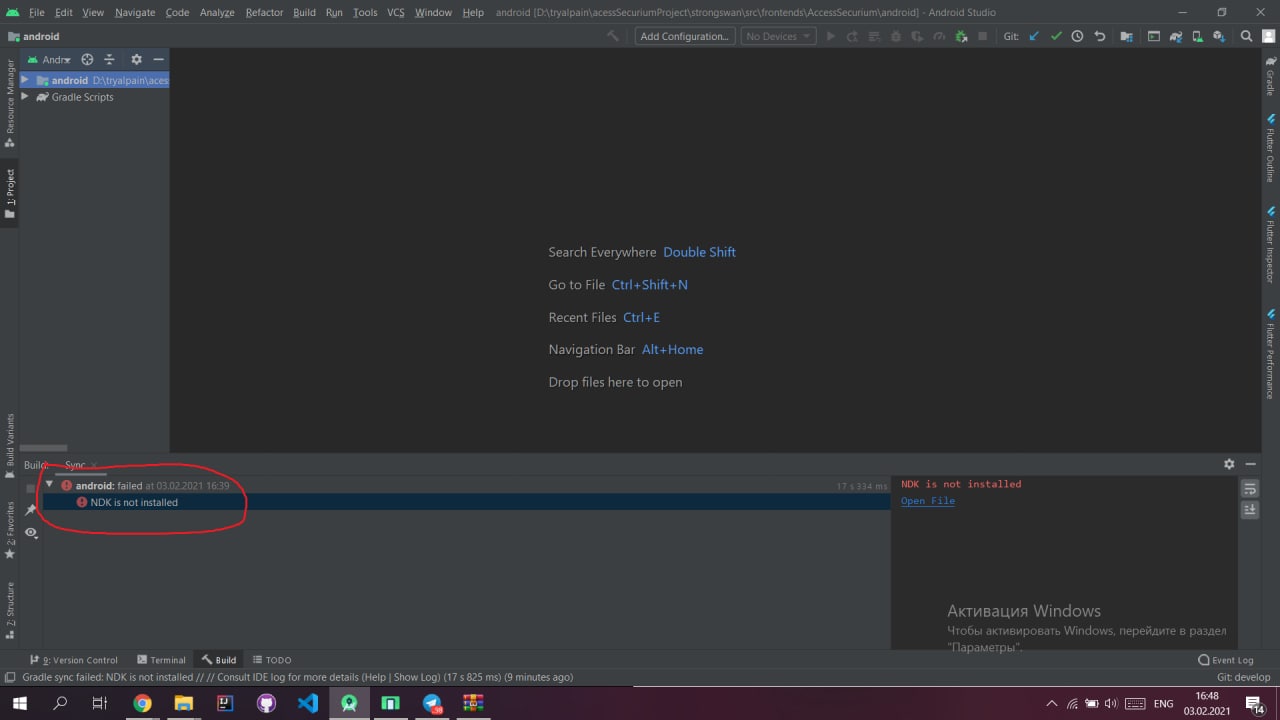Open the run configuration selector
The height and width of the screenshot is (720, 1280).
coord(685,36)
